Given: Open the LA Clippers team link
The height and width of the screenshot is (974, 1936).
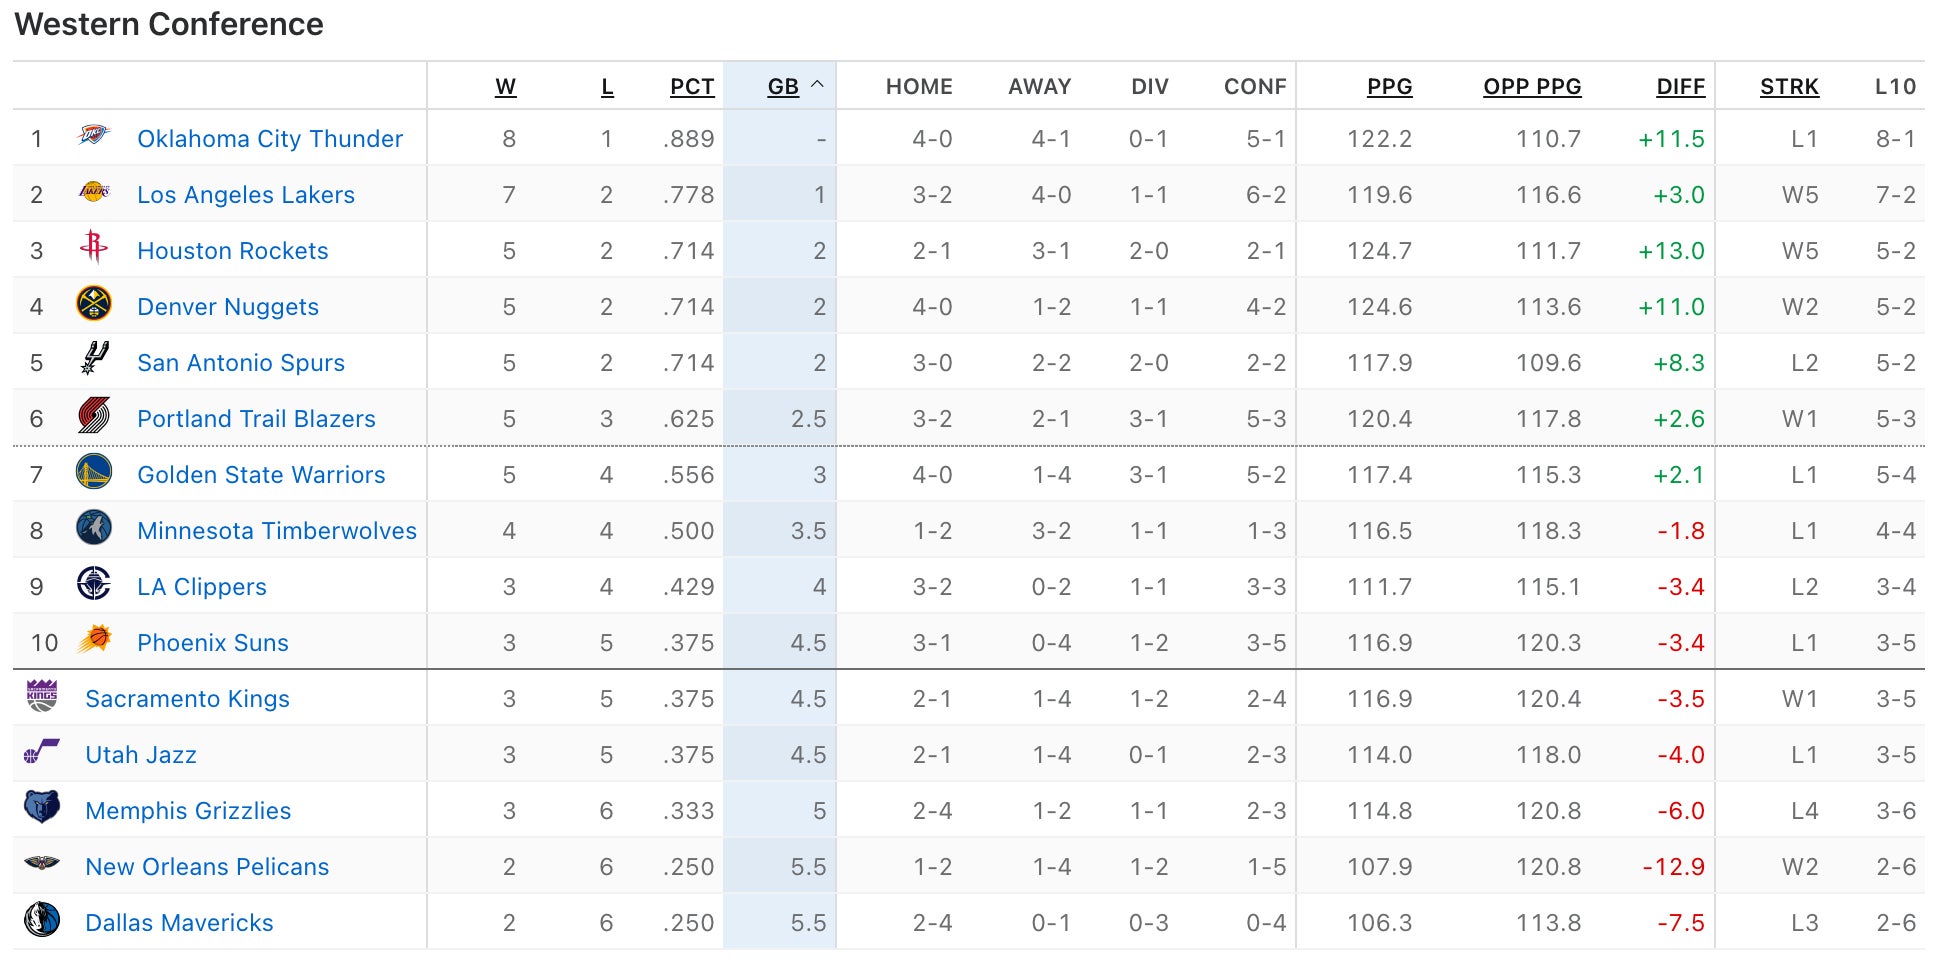Looking at the screenshot, I should [202, 587].
